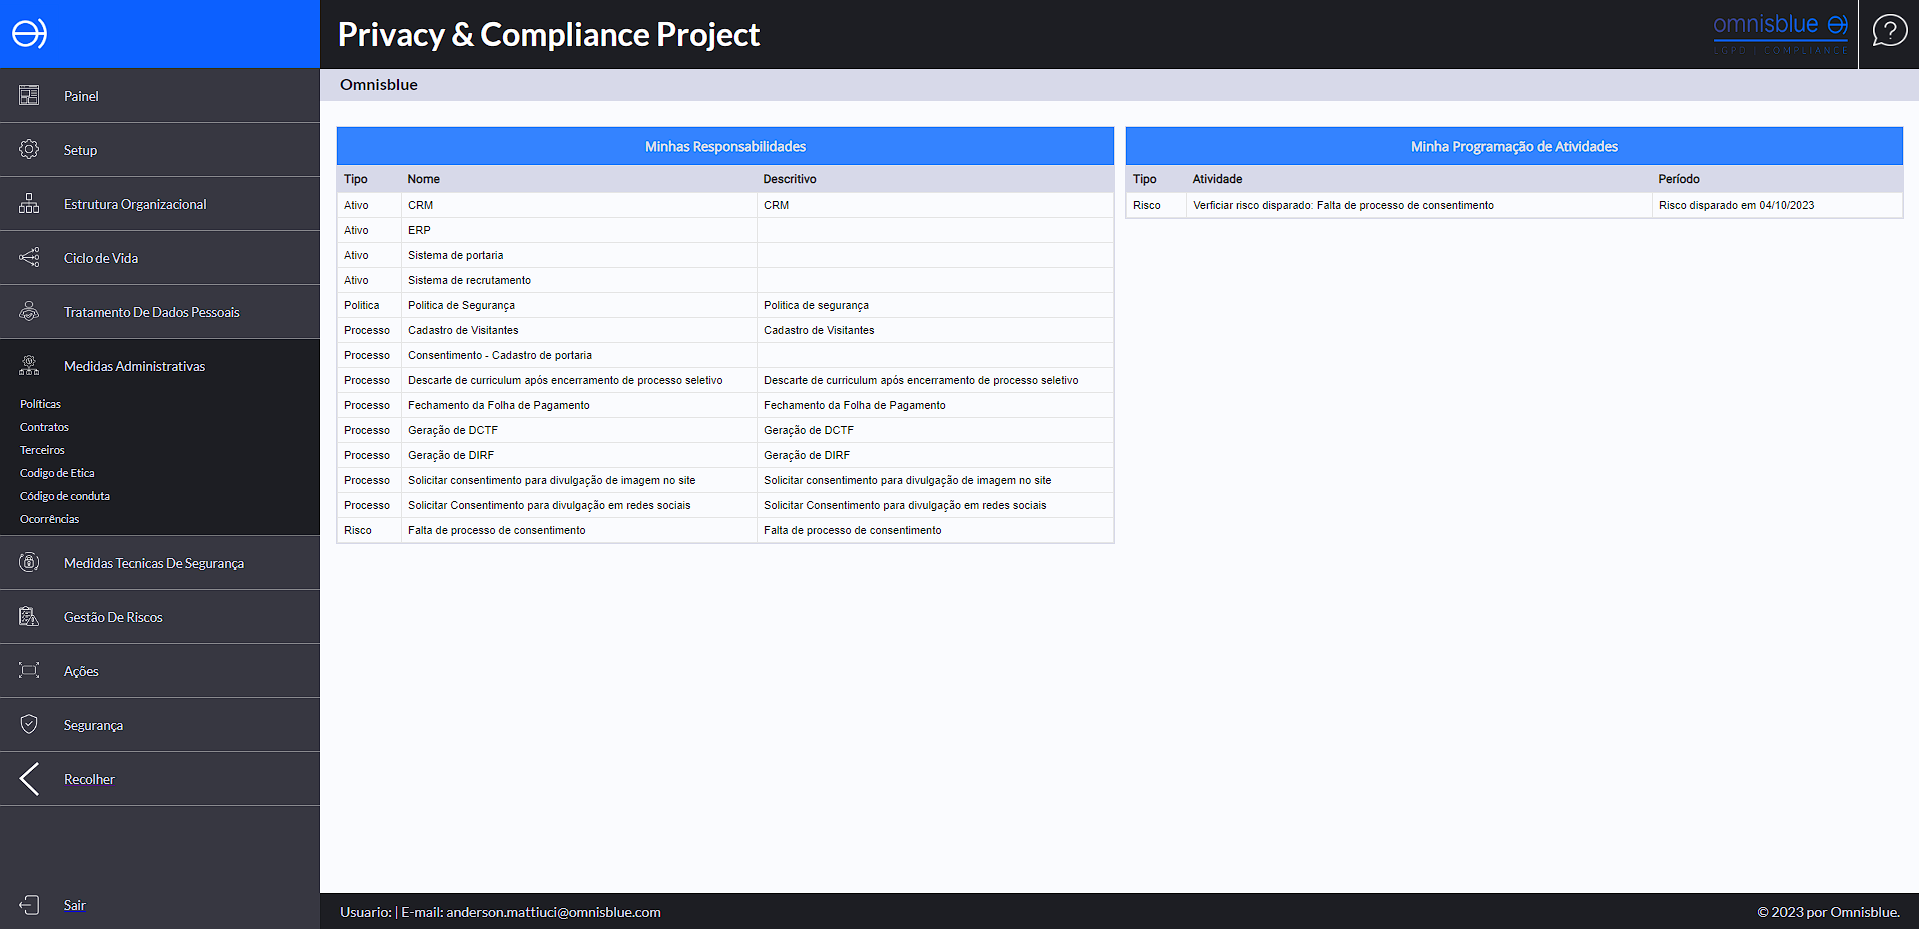Click the Verficiar risco disparado activity row
The image size is (1919, 929).
pyautogui.click(x=1342, y=206)
